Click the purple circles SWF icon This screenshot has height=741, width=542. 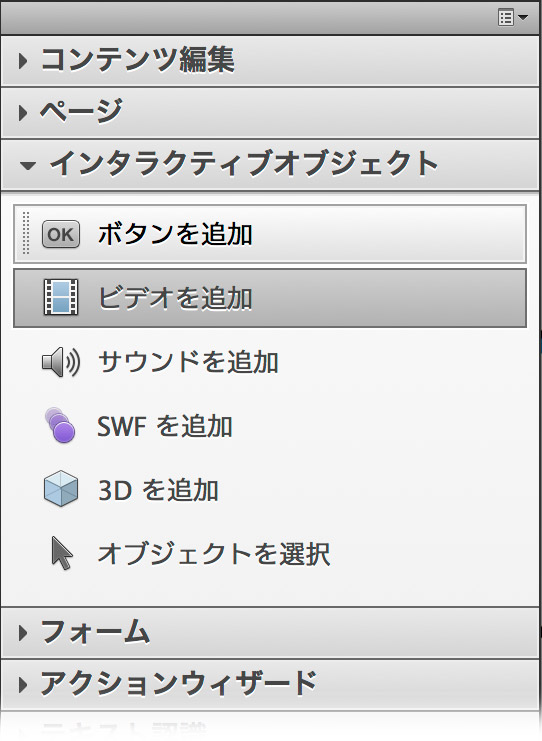pos(60,425)
